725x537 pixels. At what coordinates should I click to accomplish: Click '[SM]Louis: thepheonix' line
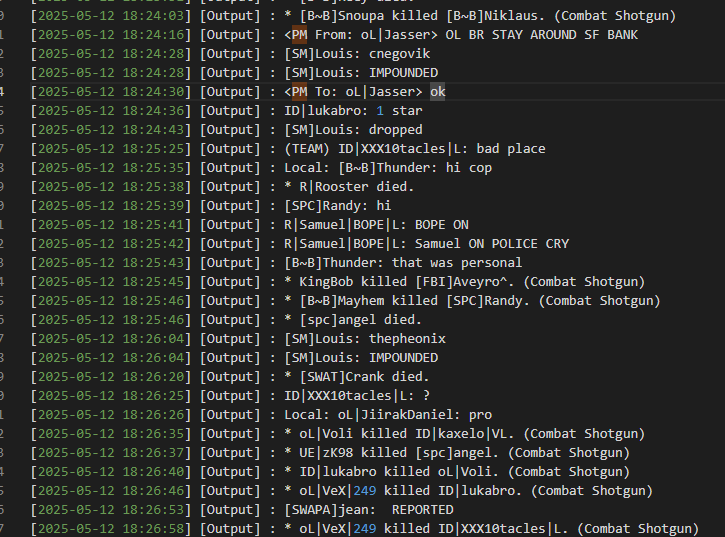tap(238, 338)
